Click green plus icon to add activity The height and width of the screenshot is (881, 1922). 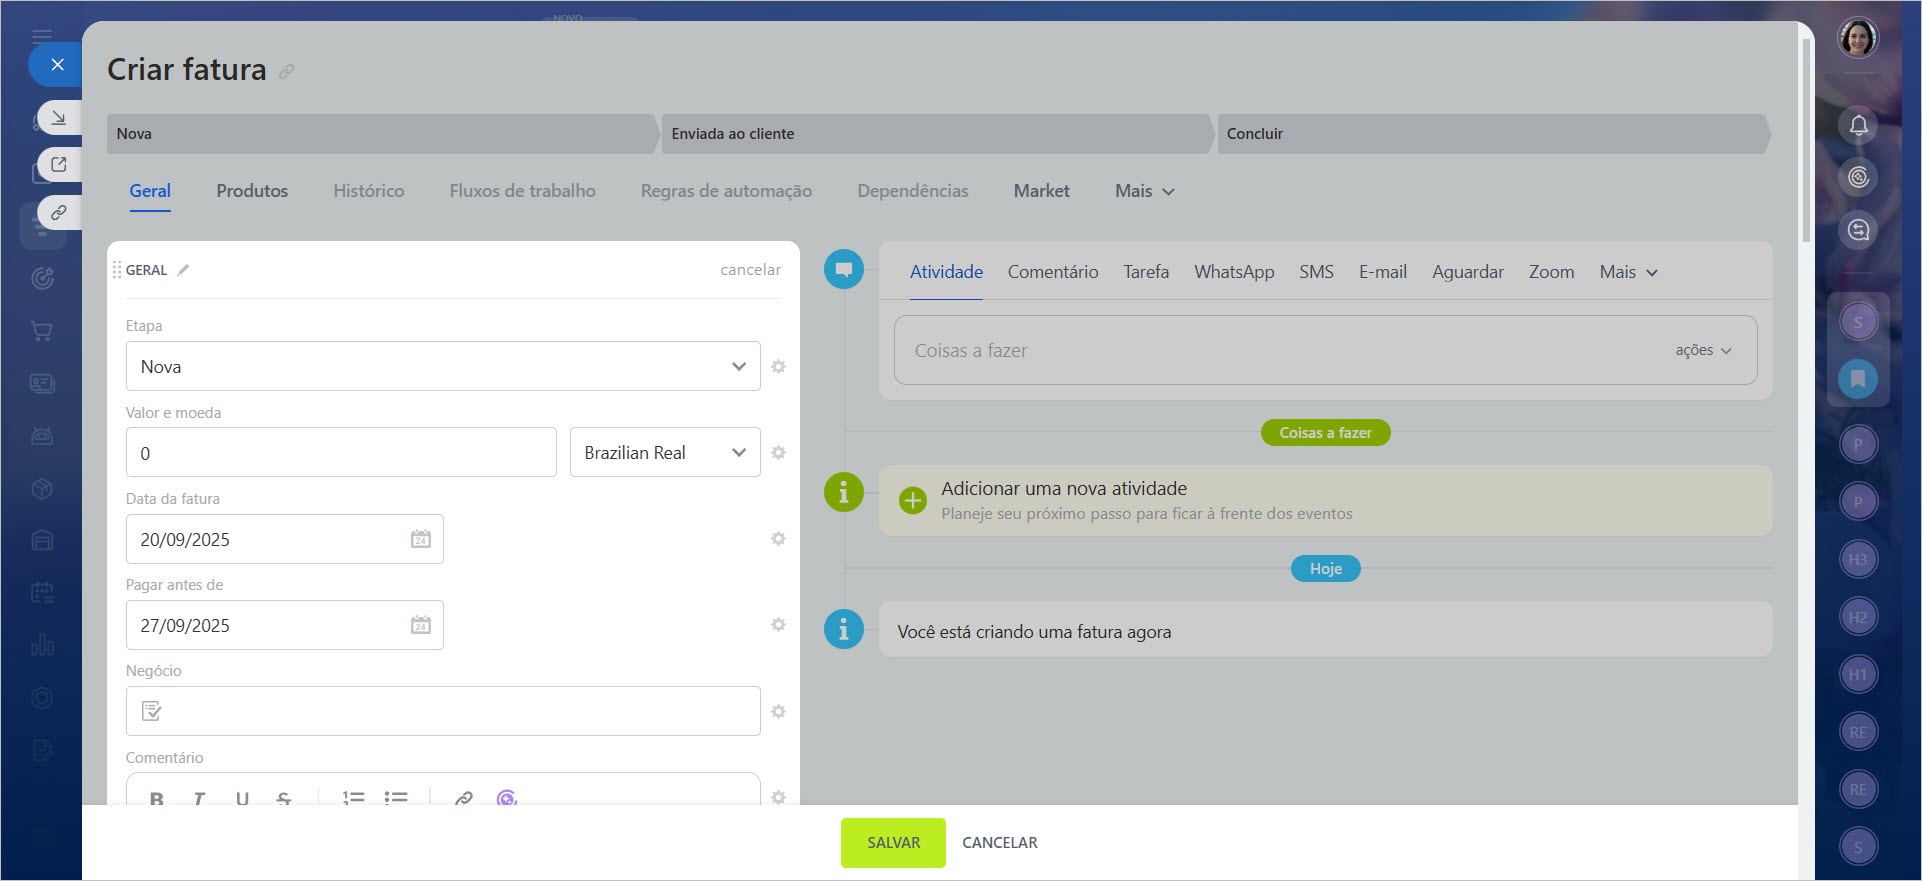click(912, 500)
